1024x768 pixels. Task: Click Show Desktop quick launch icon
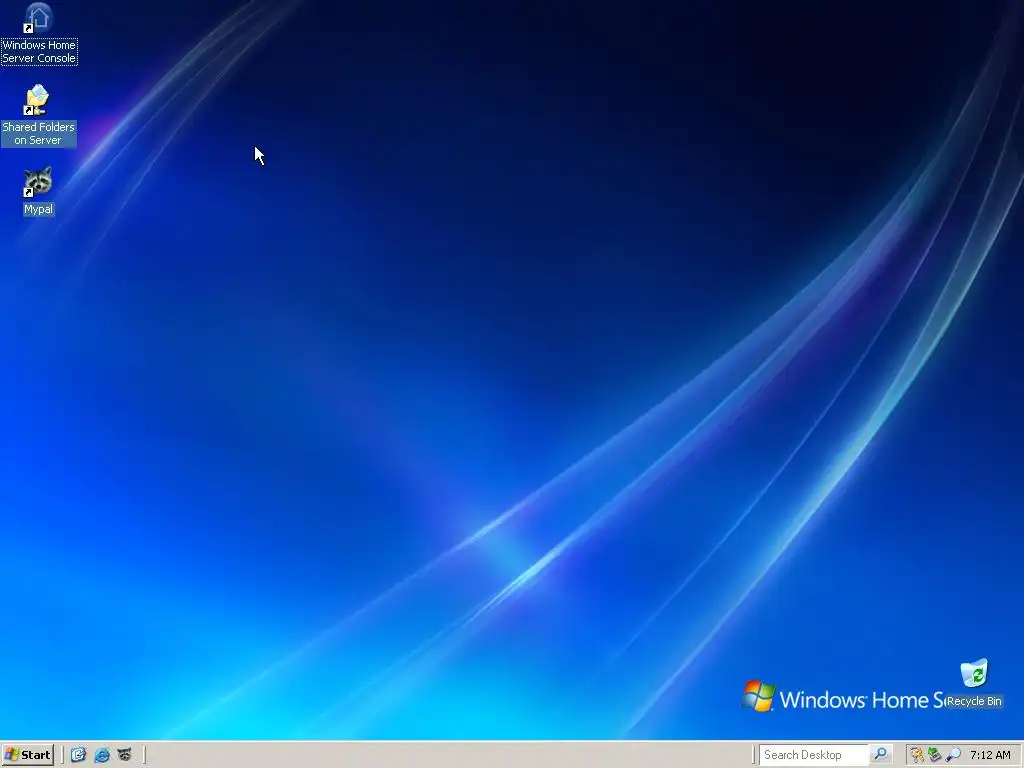click(78, 755)
